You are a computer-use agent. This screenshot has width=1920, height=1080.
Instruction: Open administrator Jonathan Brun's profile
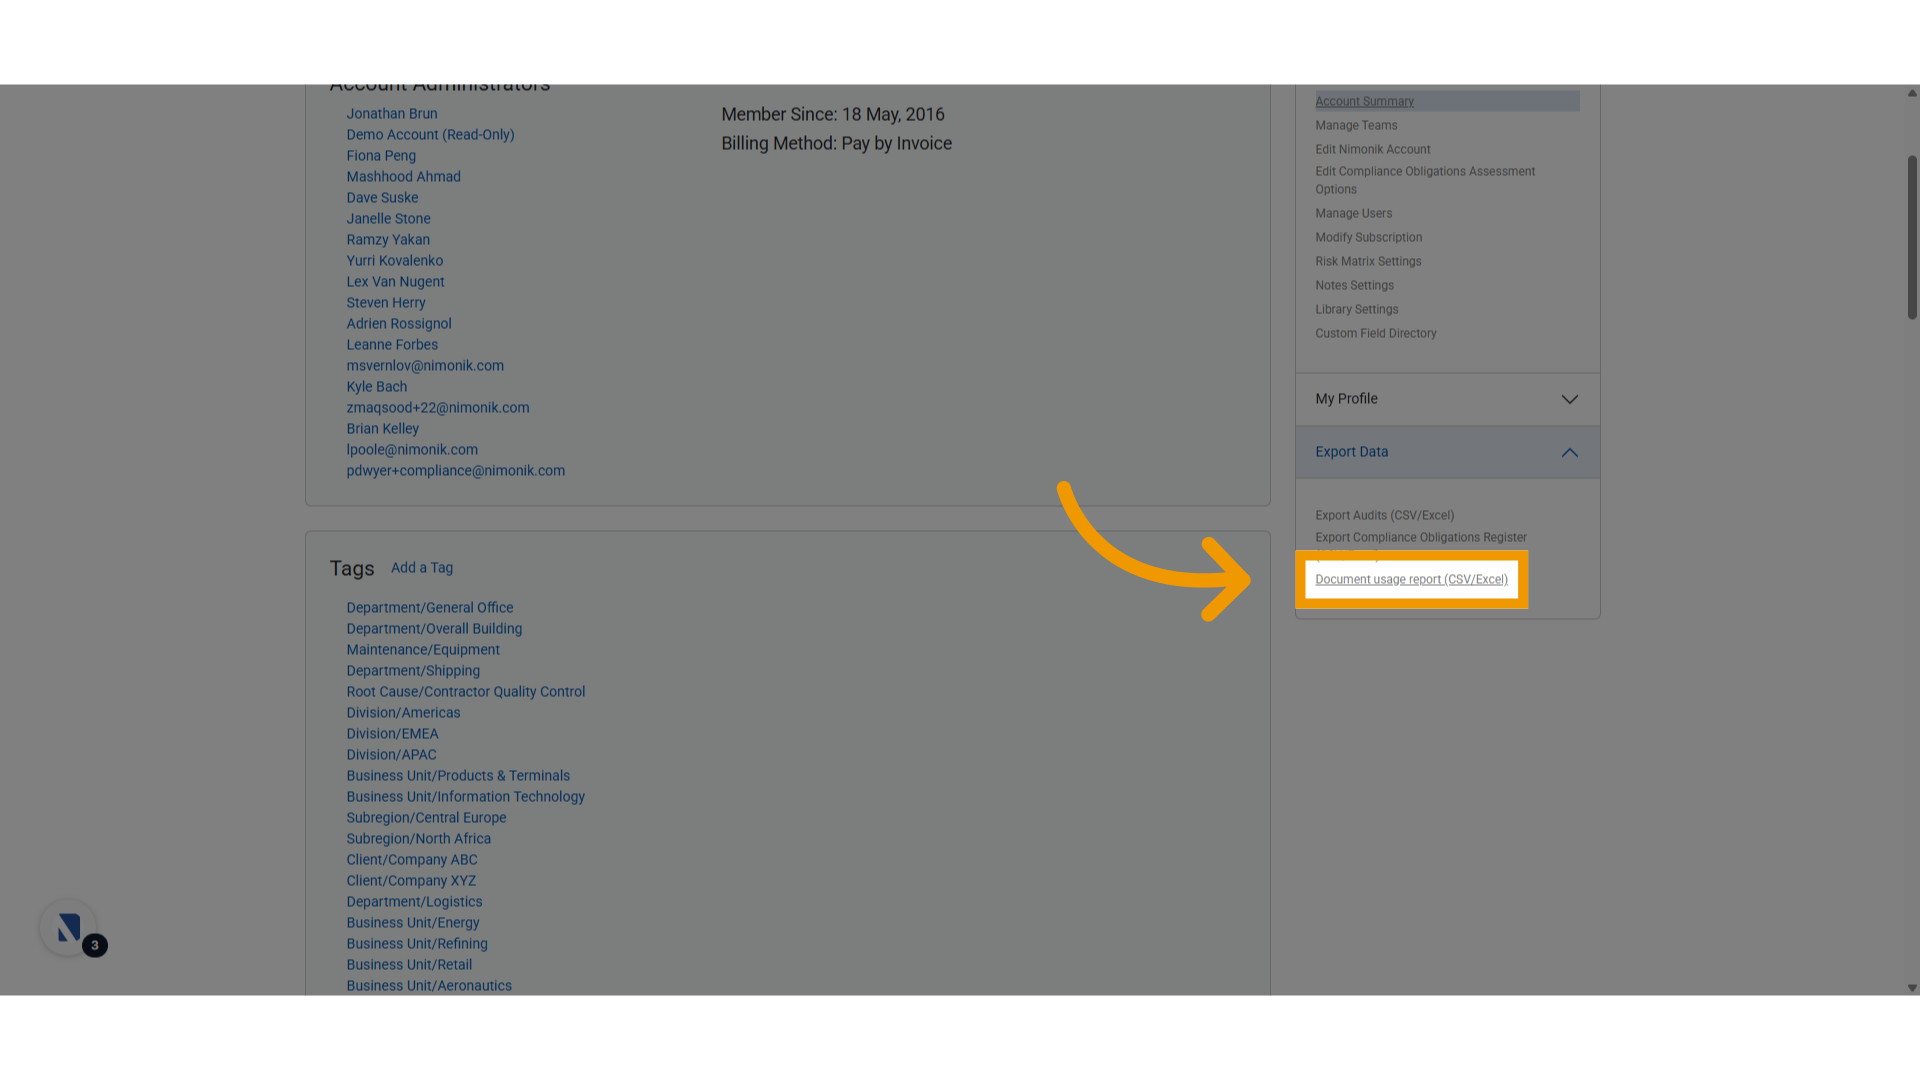click(392, 114)
